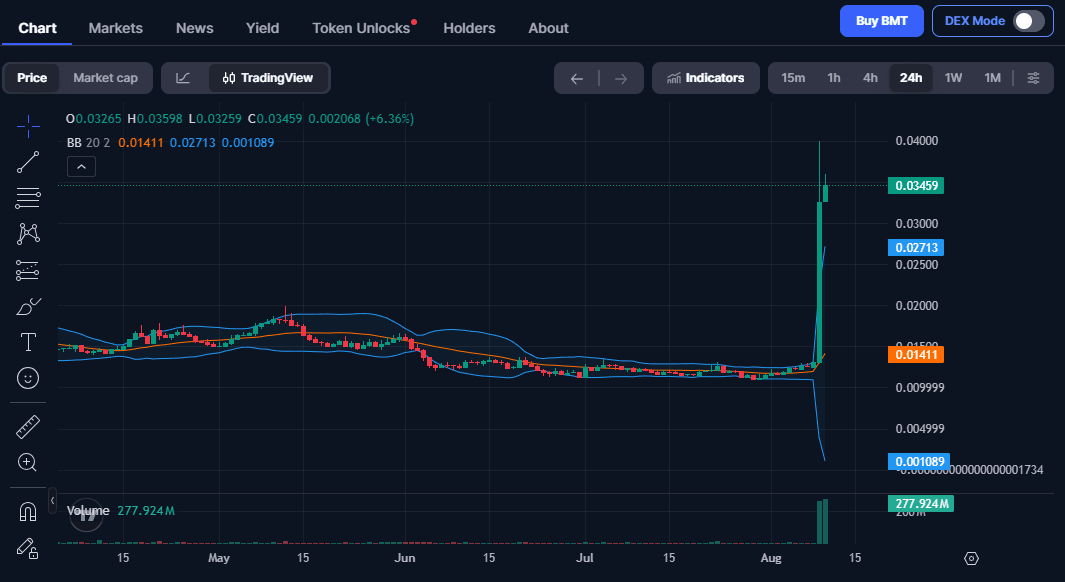Click the Jul date axis label
The image size is (1065, 582).
coord(585,558)
